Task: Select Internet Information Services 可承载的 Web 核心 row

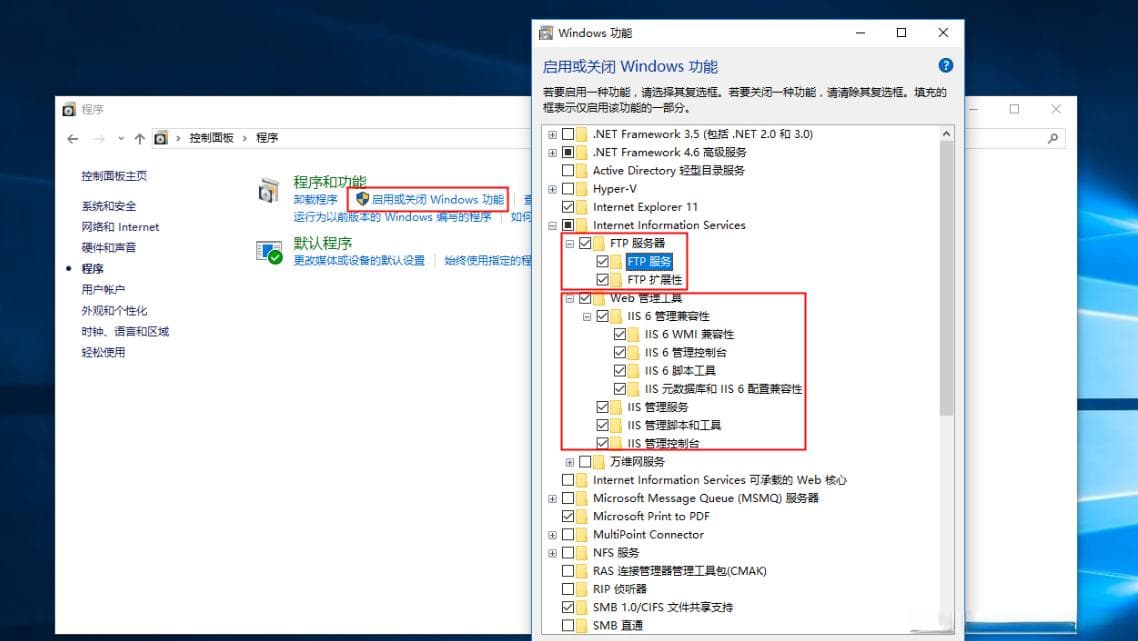Action: (x=719, y=480)
